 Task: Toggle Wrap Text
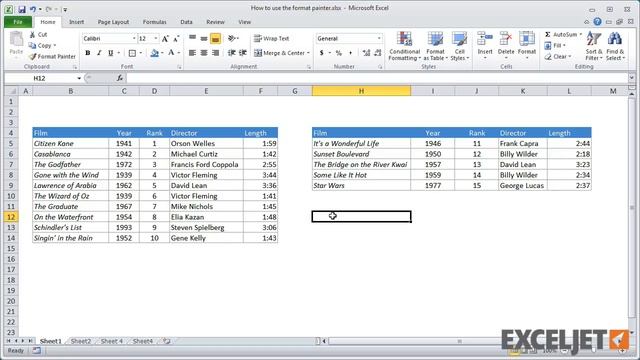point(271,38)
